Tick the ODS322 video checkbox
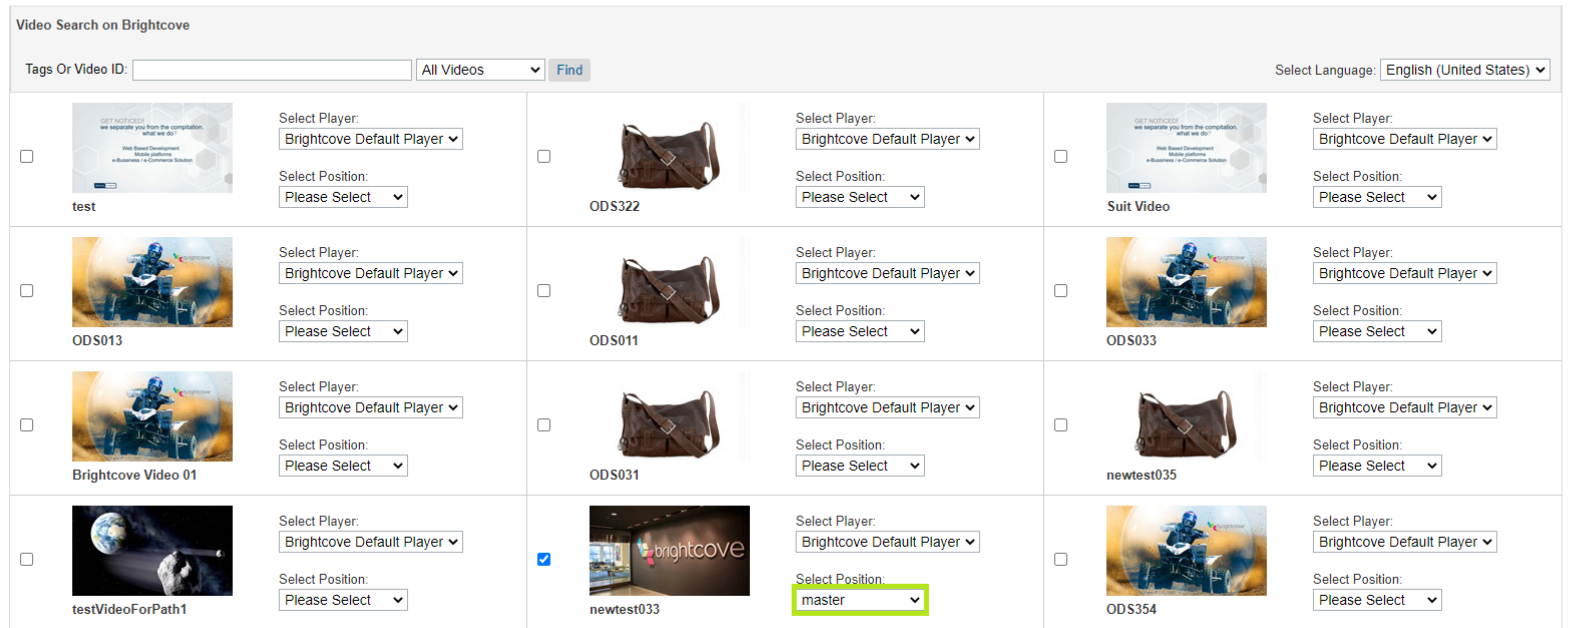The height and width of the screenshot is (628, 1572). coord(544,156)
